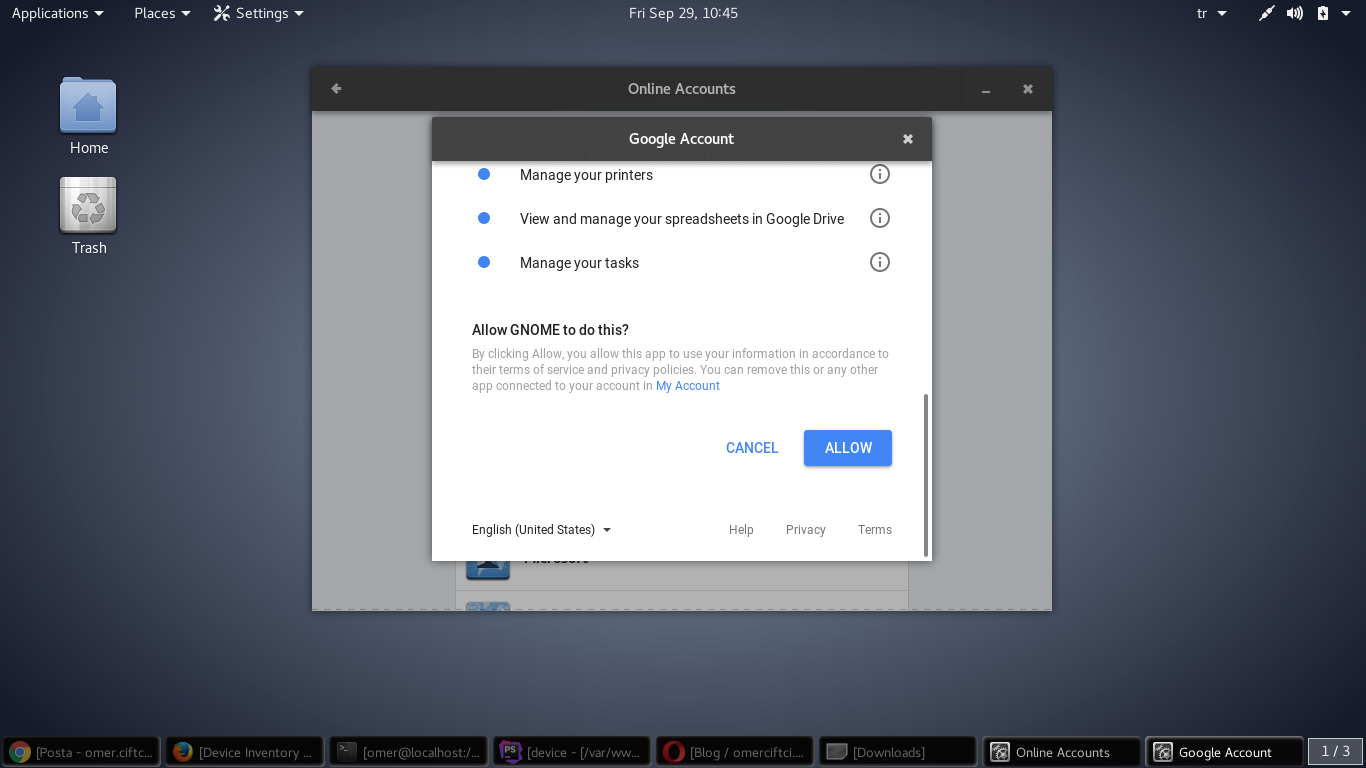Image resolution: width=1366 pixels, height=768 pixels.
Task: Switch to Chrome Posta window in taskbar
Action: pos(82,752)
